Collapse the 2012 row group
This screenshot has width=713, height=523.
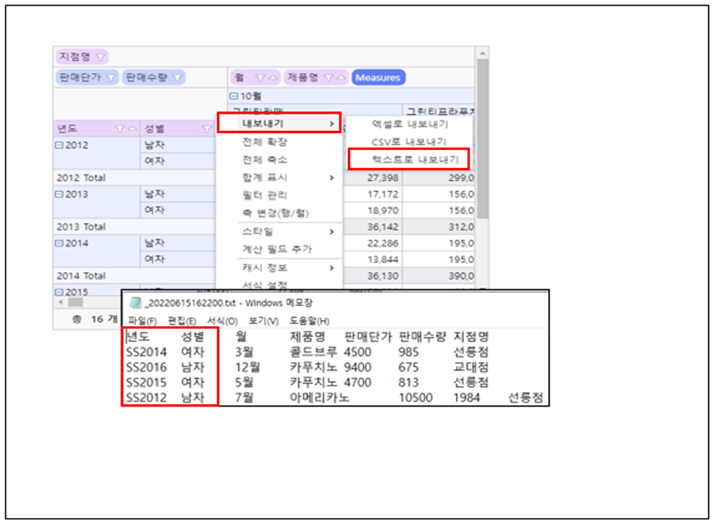59,145
